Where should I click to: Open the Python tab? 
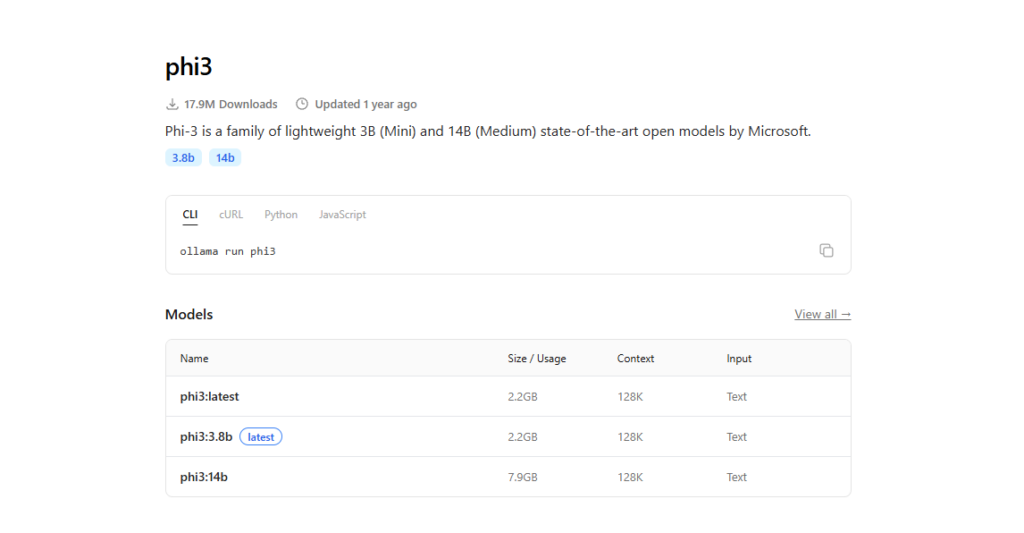(x=281, y=214)
